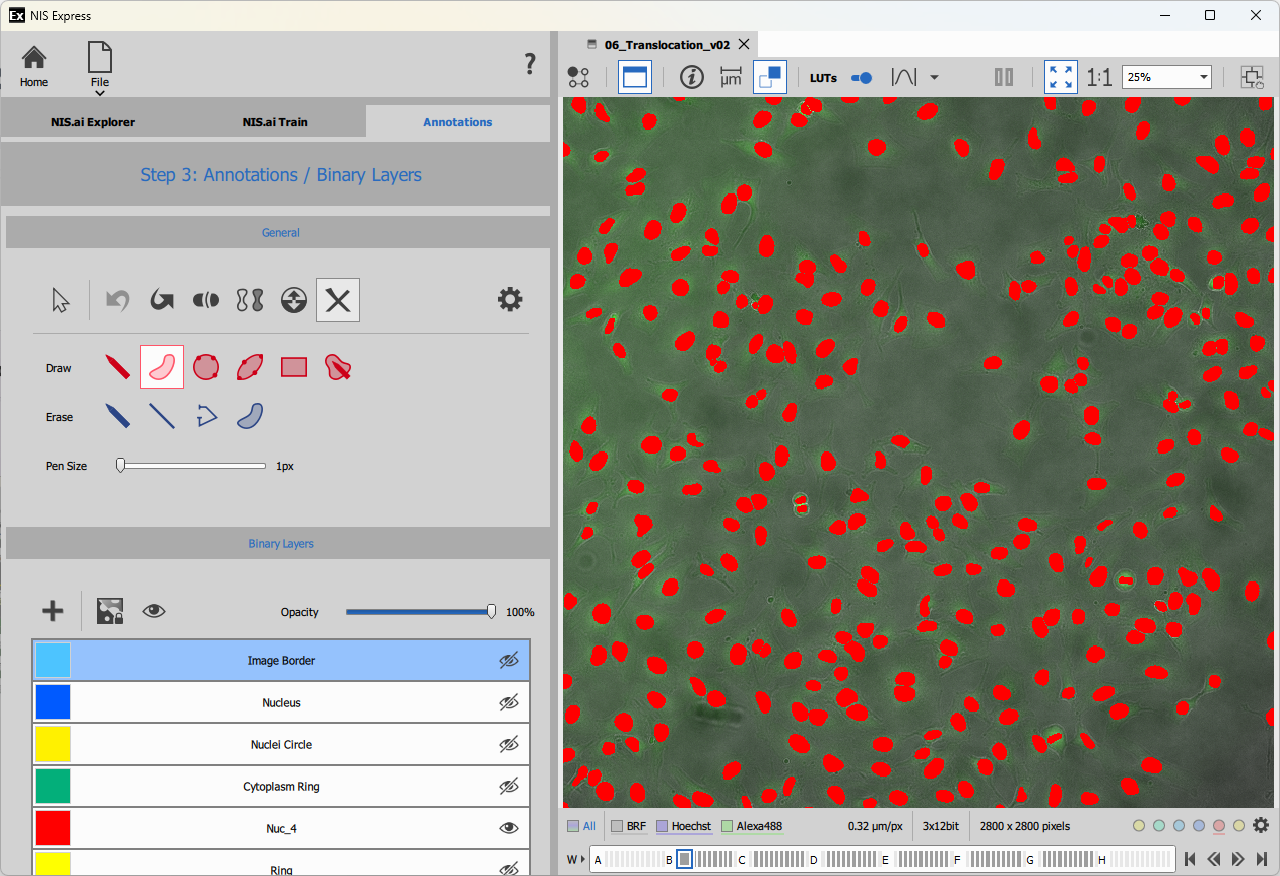The image size is (1280, 876).
Task: Click the Cytoplasm Ring green color swatch
Action: click(x=53, y=786)
